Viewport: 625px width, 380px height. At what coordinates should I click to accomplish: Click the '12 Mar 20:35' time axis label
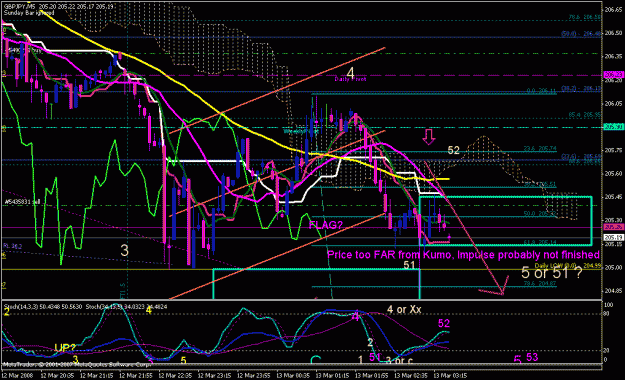click(57, 375)
